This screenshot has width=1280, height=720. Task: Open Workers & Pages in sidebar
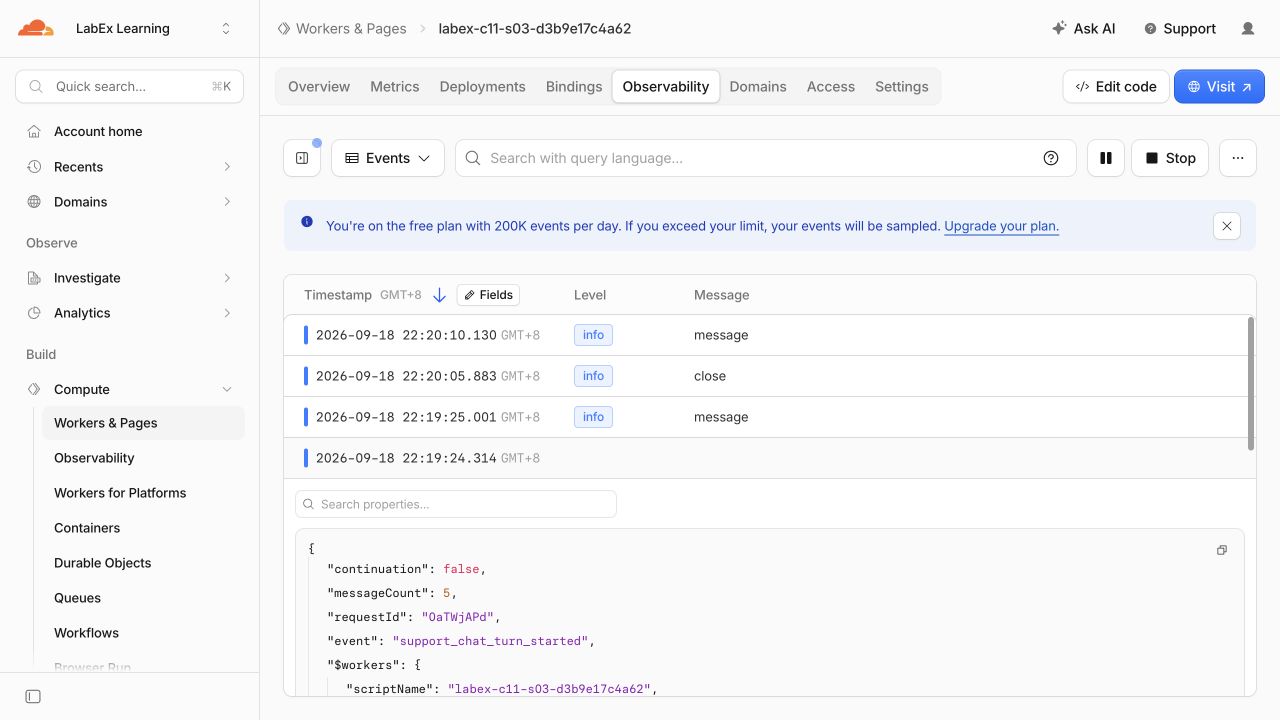coord(143,423)
